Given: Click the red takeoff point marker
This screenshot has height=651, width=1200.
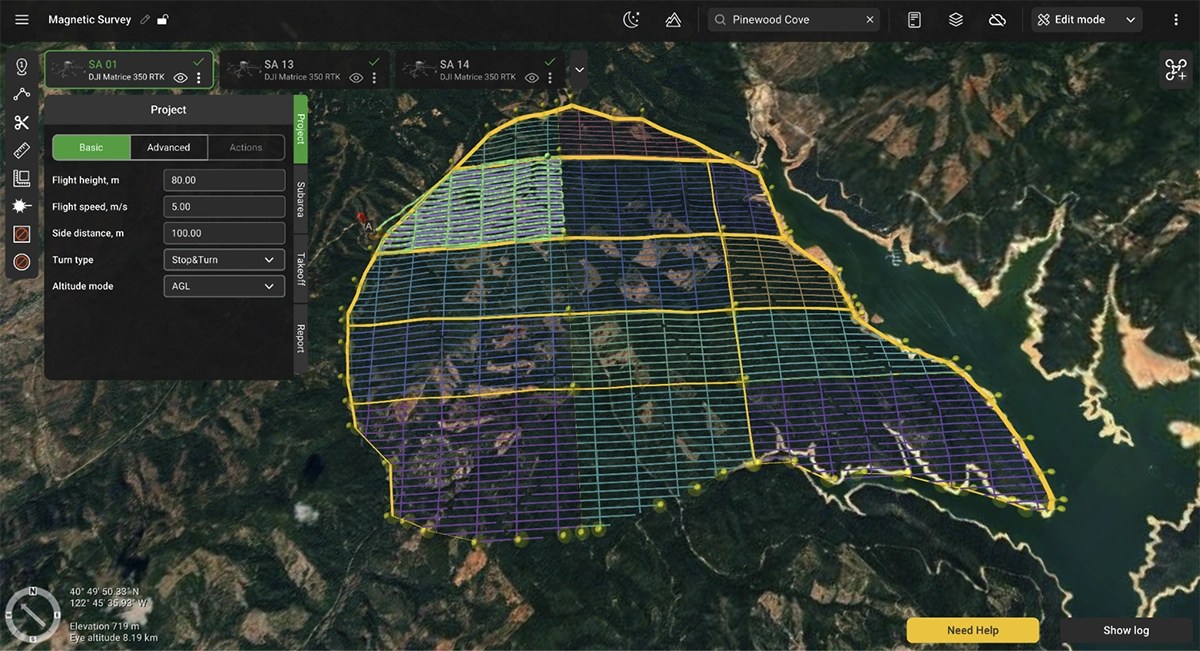Looking at the screenshot, I should pos(361,217).
